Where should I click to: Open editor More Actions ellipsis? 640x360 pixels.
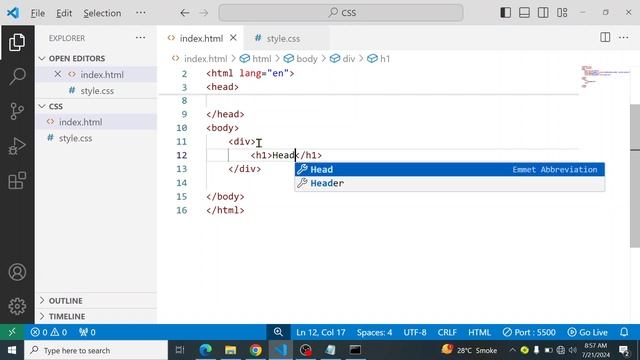tap(624, 38)
